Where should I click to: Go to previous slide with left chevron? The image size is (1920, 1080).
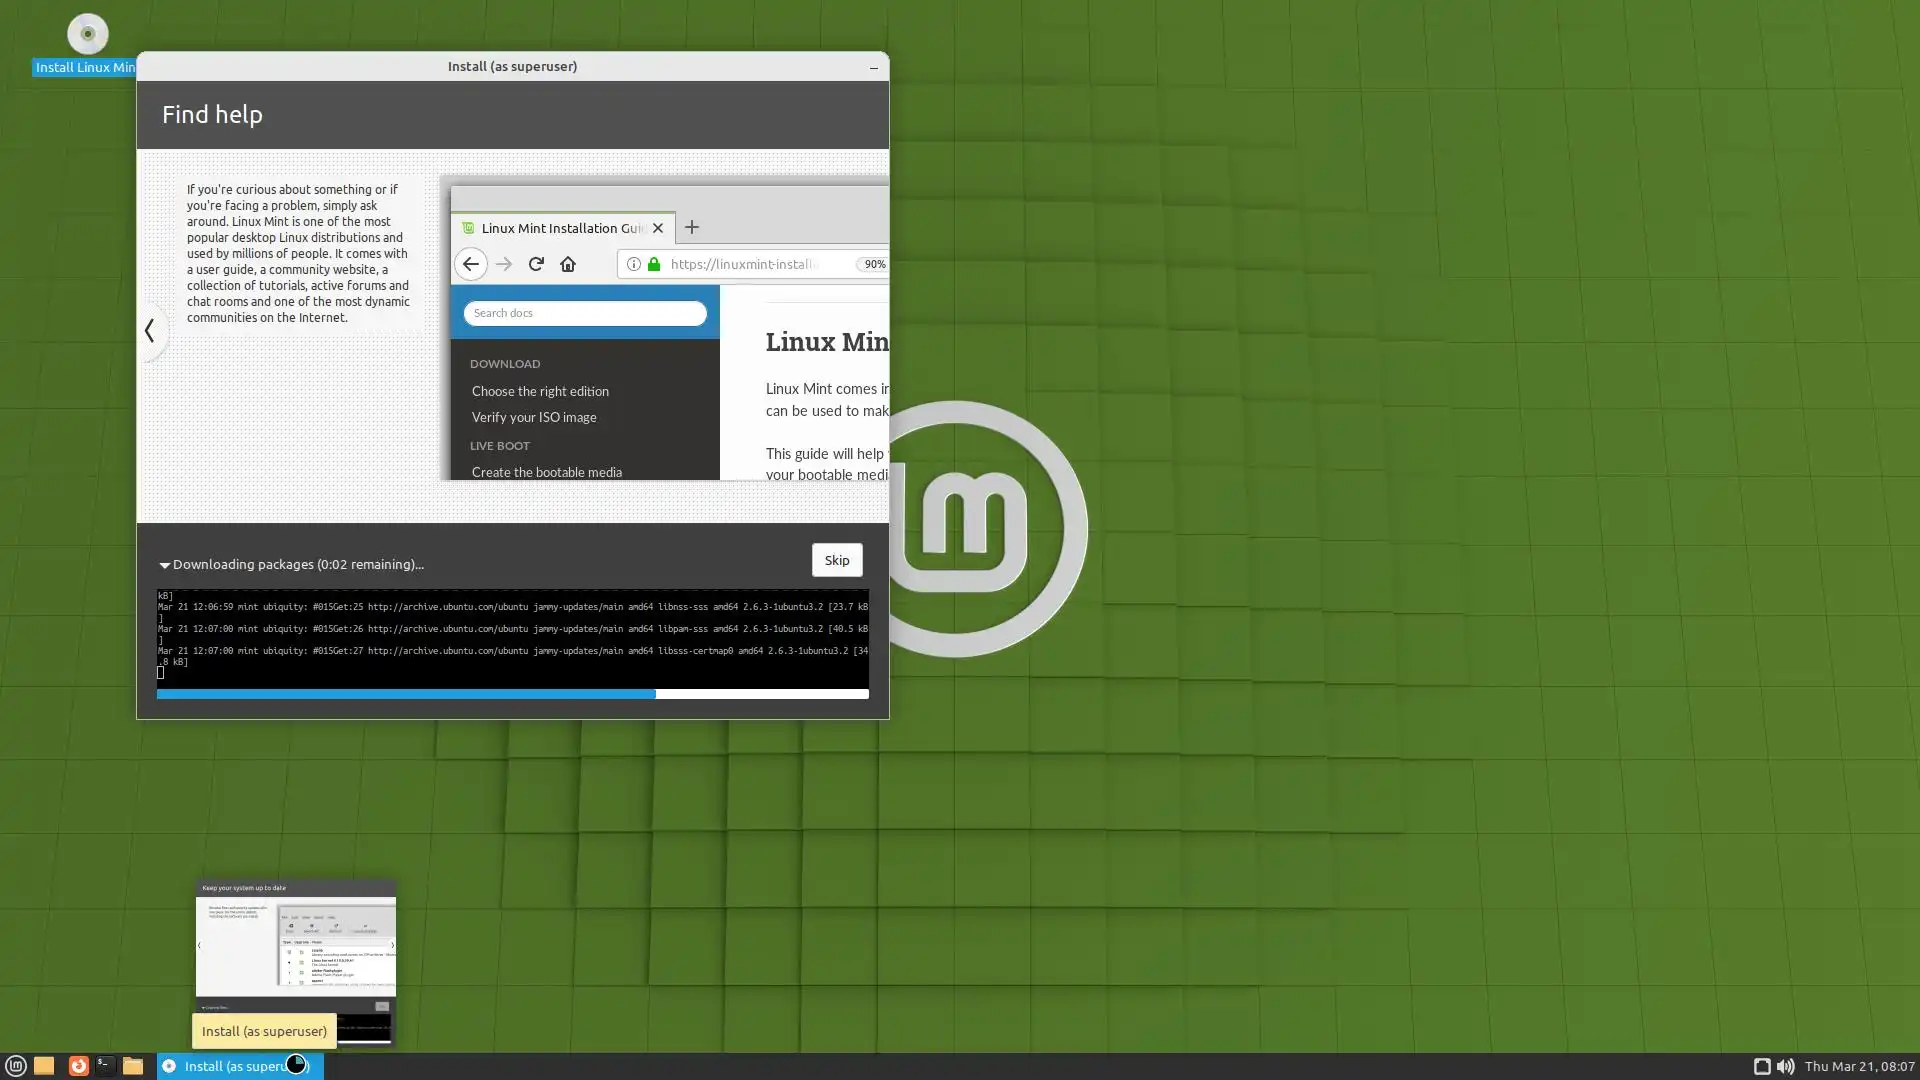[x=150, y=330]
